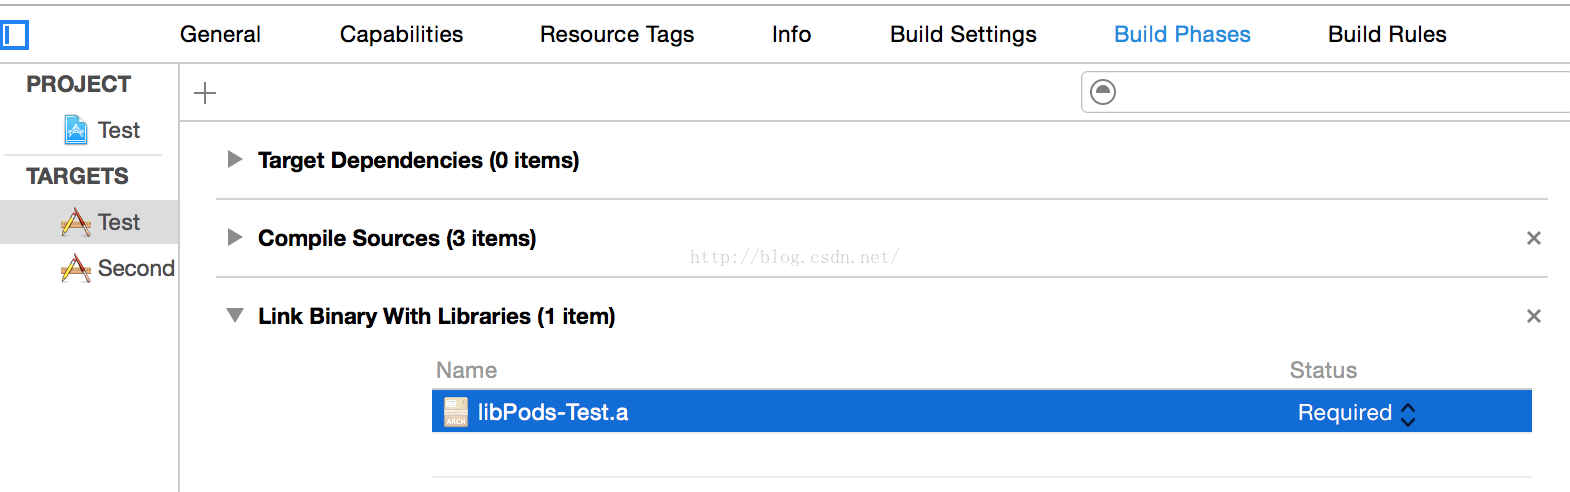Click the plus icon to add a build phase
Screen dimensions: 1570x492
tap(205, 93)
